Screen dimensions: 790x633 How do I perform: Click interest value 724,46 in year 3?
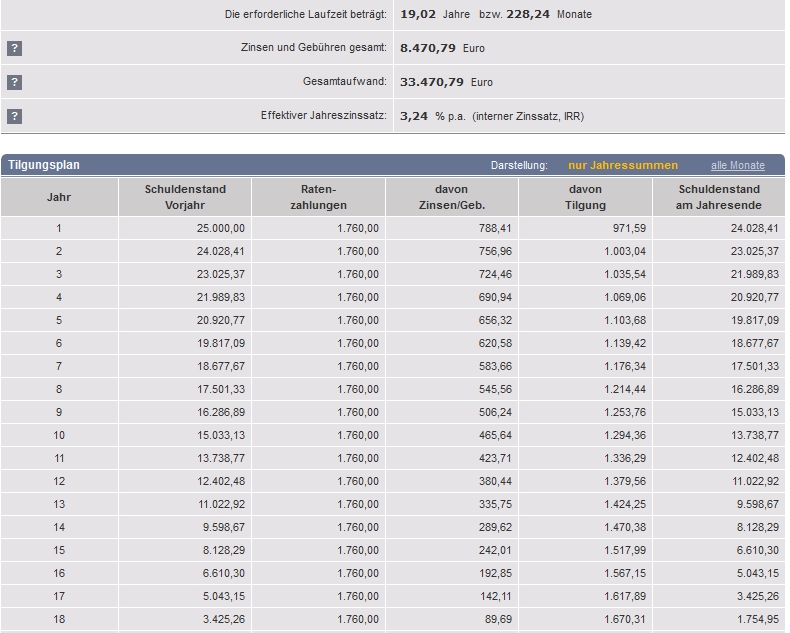click(495, 274)
